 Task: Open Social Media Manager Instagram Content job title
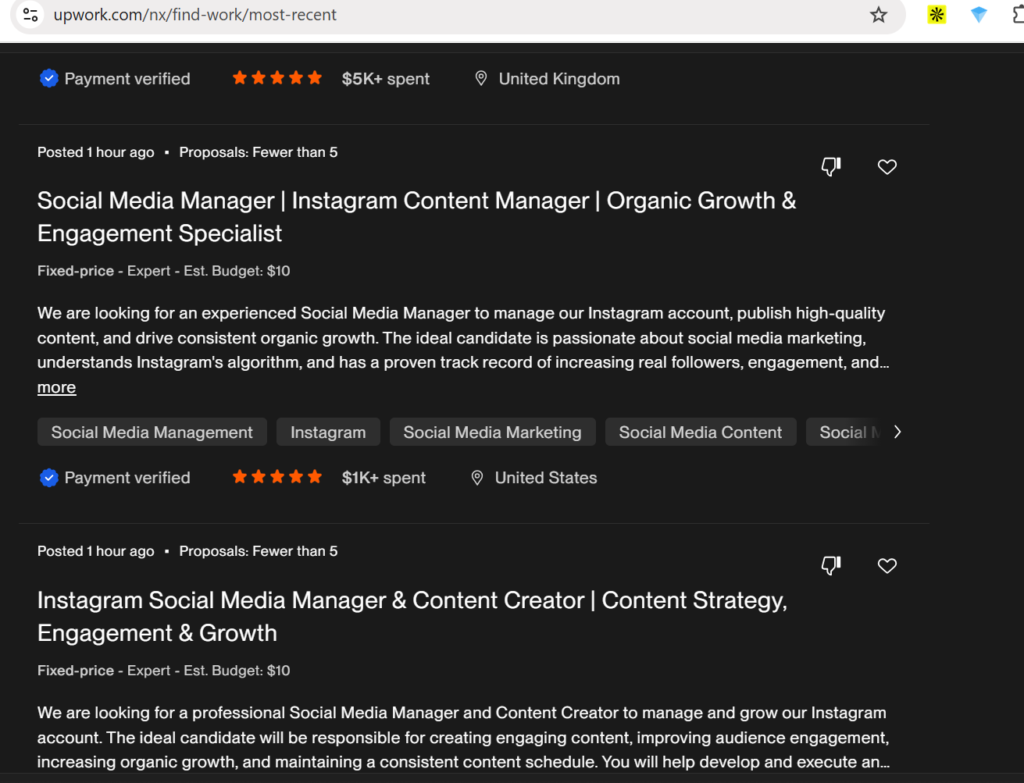coord(417,217)
